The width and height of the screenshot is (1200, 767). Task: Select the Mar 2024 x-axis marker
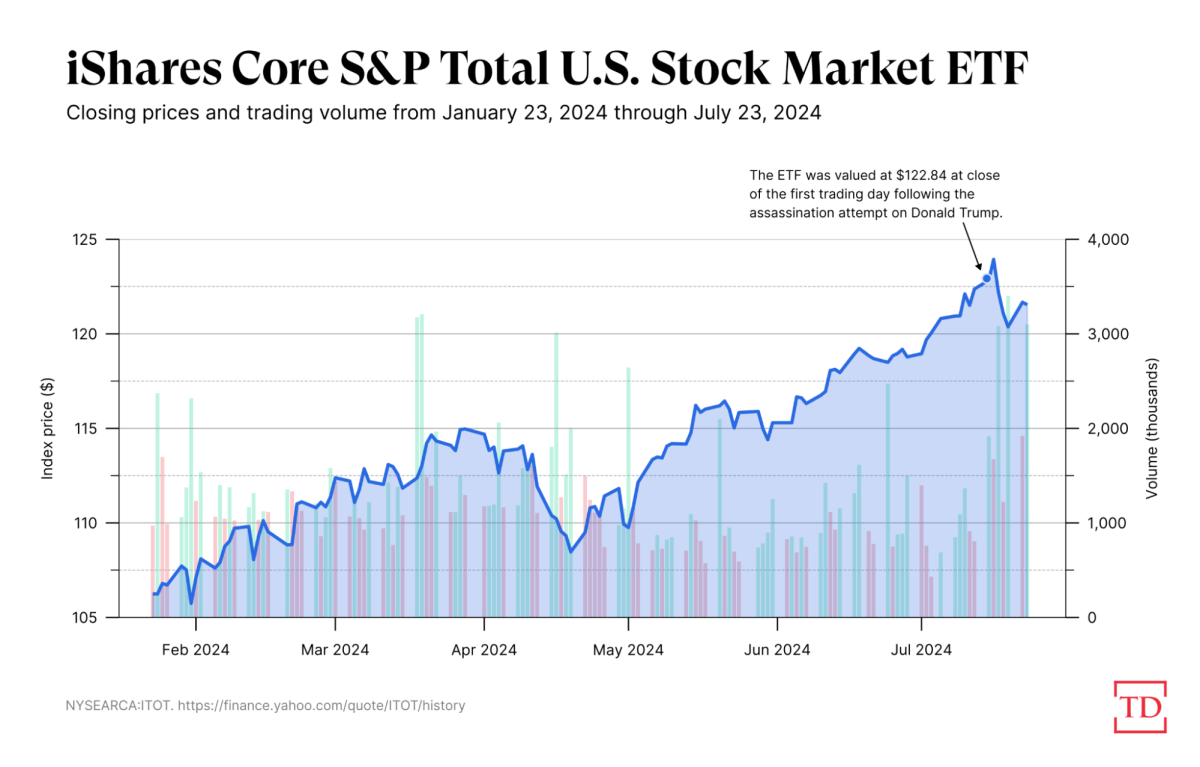(x=334, y=649)
